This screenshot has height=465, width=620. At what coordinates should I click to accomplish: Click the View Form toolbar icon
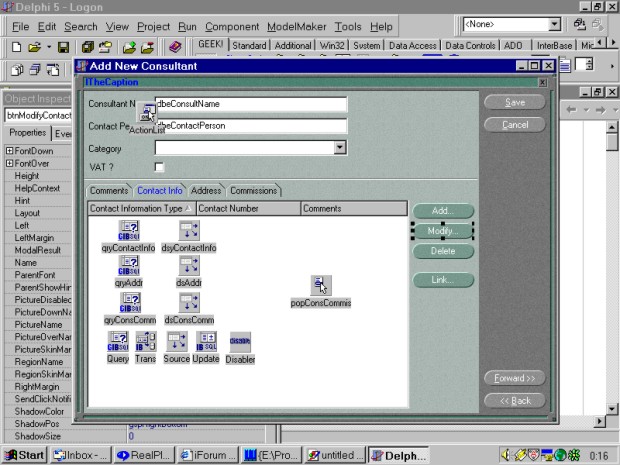click(35, 70)
